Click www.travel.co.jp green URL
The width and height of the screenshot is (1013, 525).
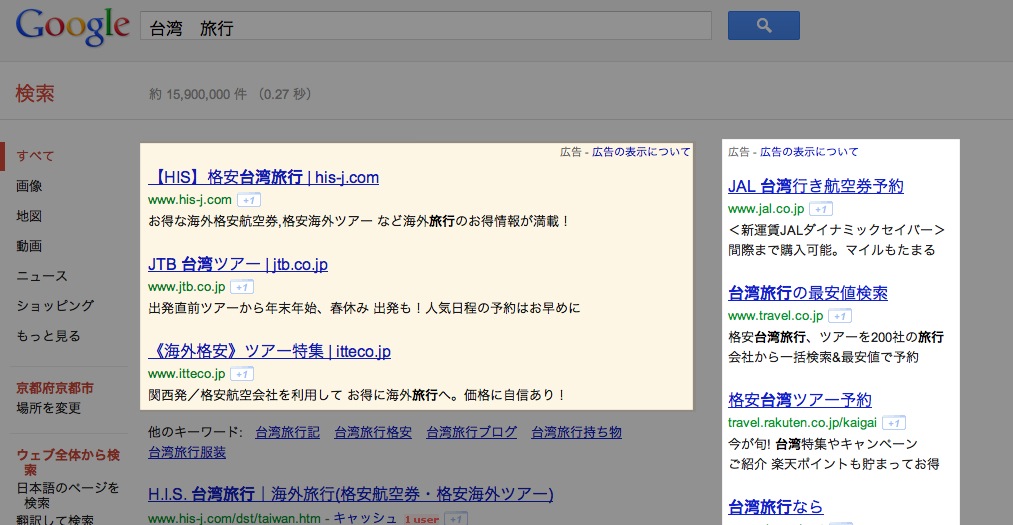(x=775, y=316)
